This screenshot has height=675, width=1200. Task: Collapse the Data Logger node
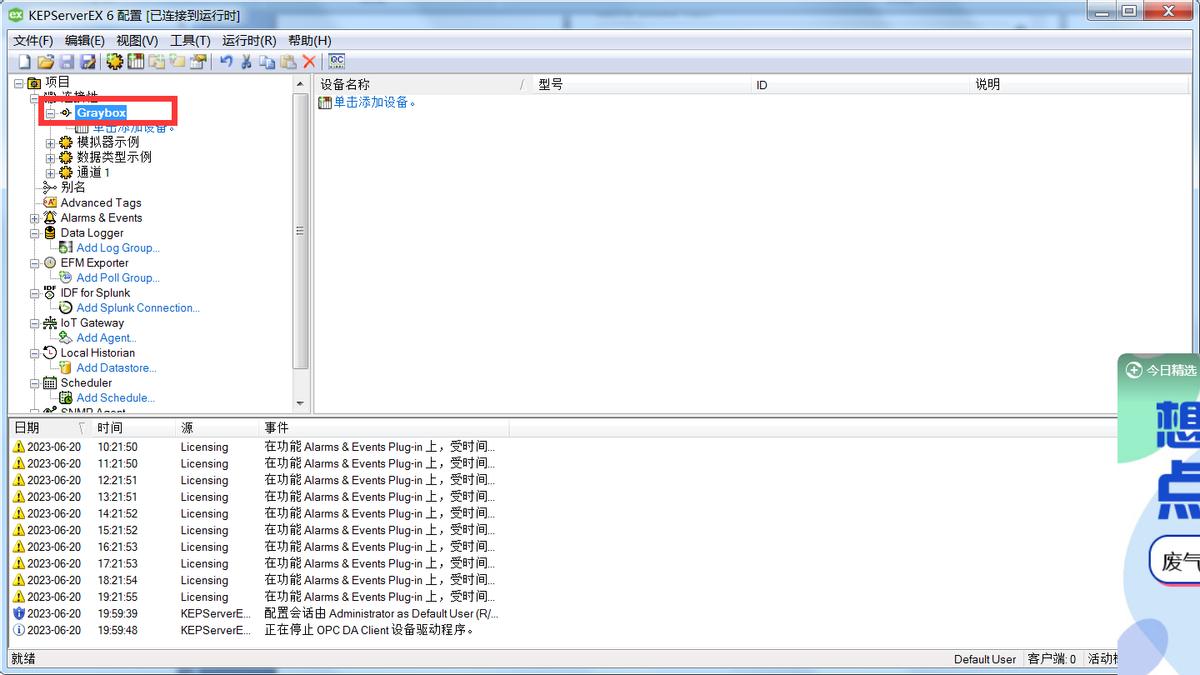pos(34,232)
